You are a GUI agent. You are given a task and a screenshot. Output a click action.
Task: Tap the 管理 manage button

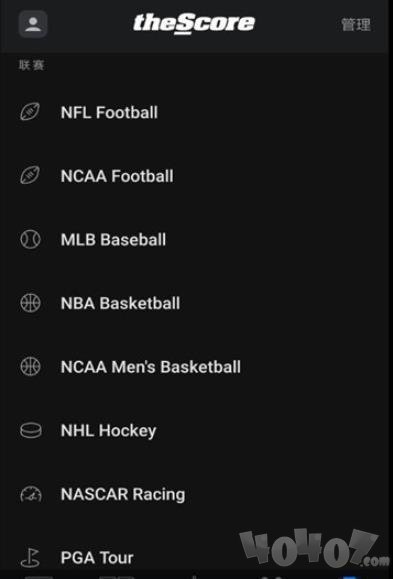coord(355,25)
